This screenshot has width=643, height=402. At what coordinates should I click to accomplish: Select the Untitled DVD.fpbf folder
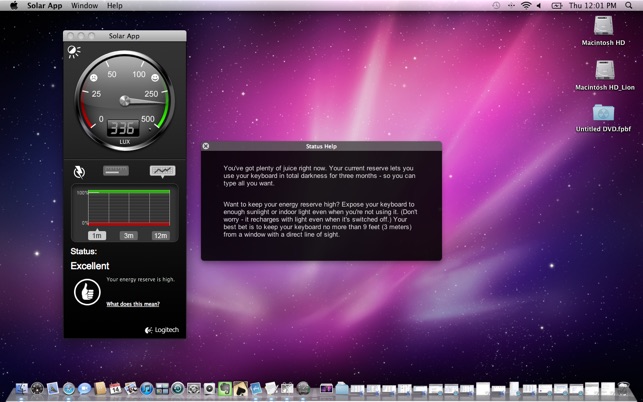tap(603, 114)
